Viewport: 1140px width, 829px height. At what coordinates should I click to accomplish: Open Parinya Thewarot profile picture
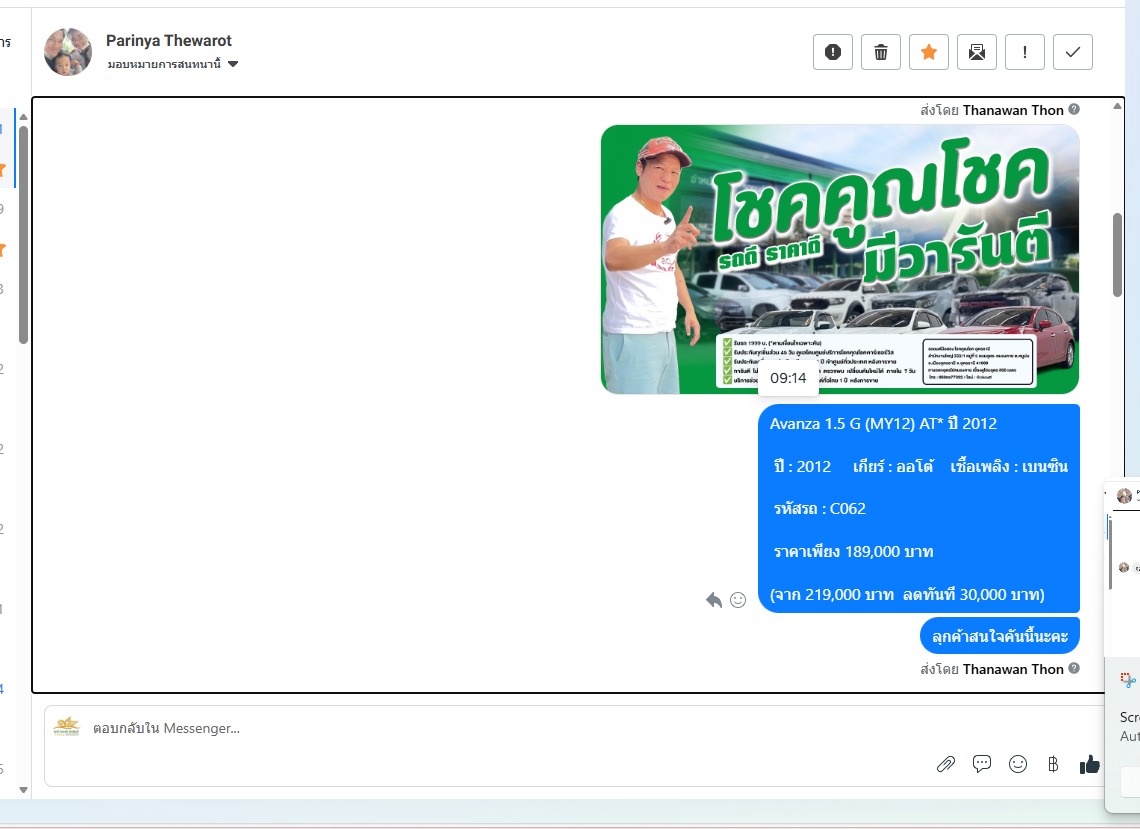tap(68, 52)
